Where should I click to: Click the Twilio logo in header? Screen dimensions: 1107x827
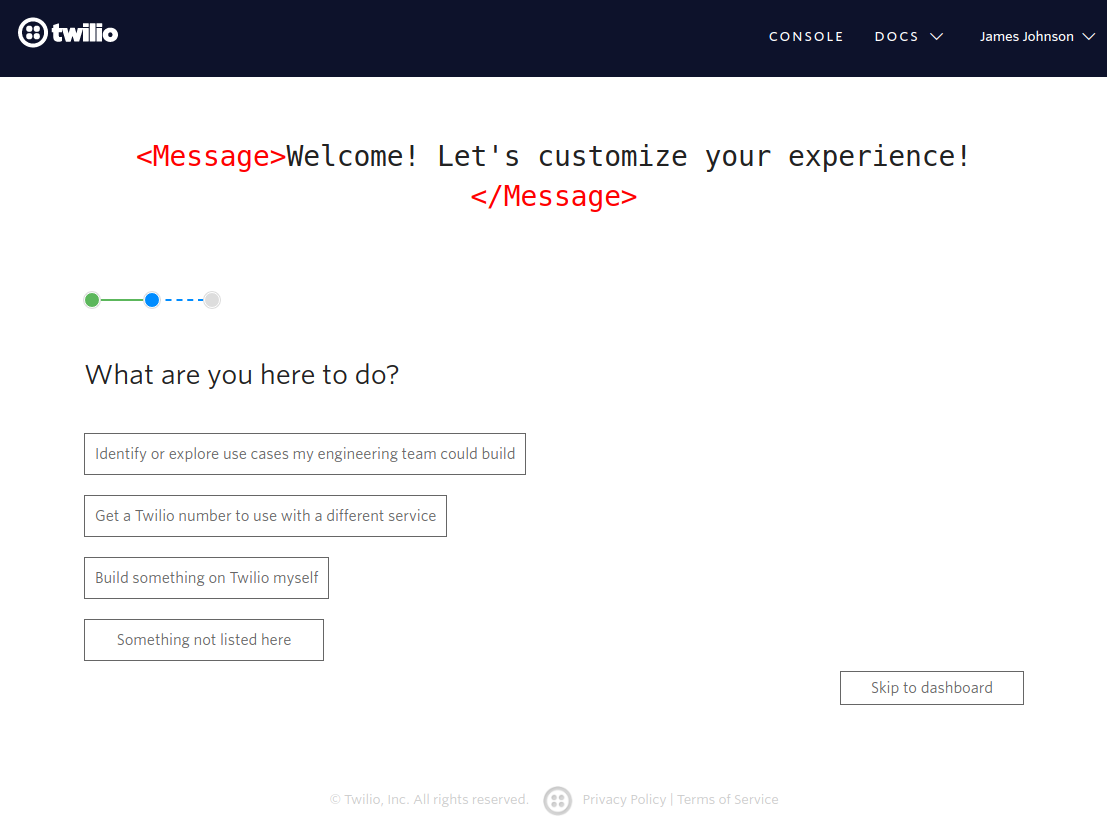[68, 33]
